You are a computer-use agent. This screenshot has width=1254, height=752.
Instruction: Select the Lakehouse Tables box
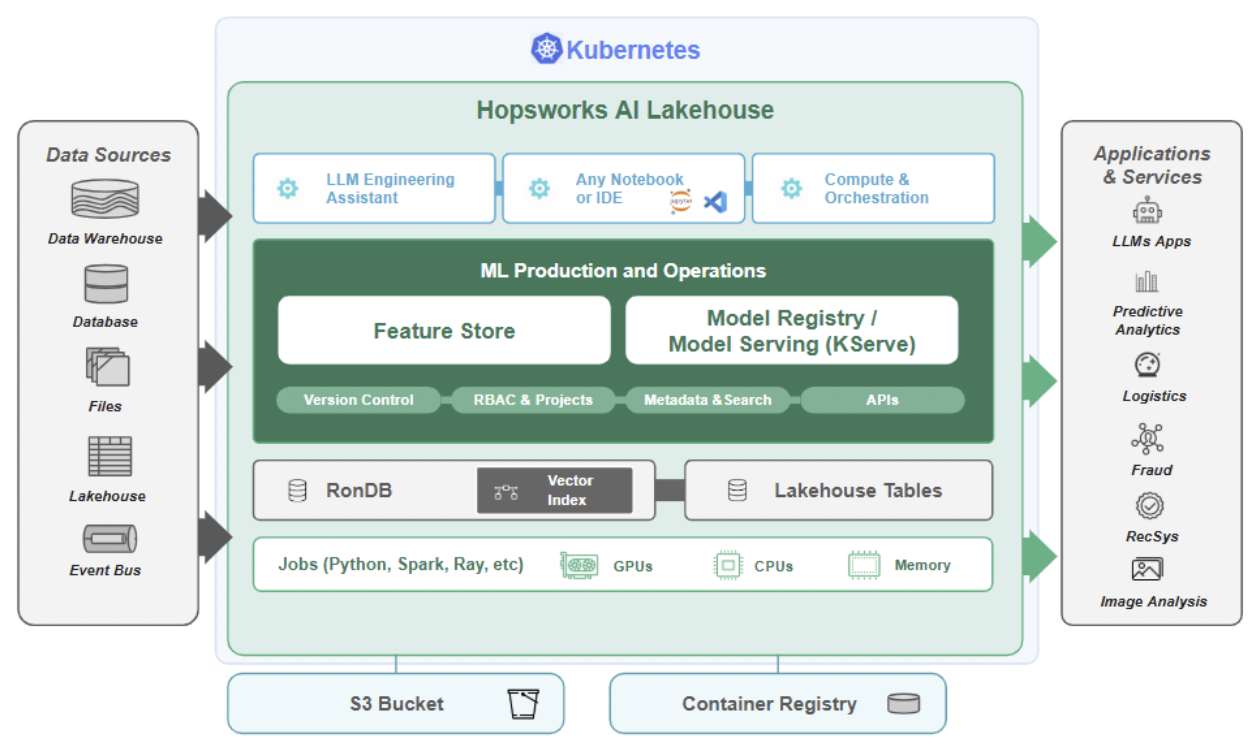[x=838, y=490]
